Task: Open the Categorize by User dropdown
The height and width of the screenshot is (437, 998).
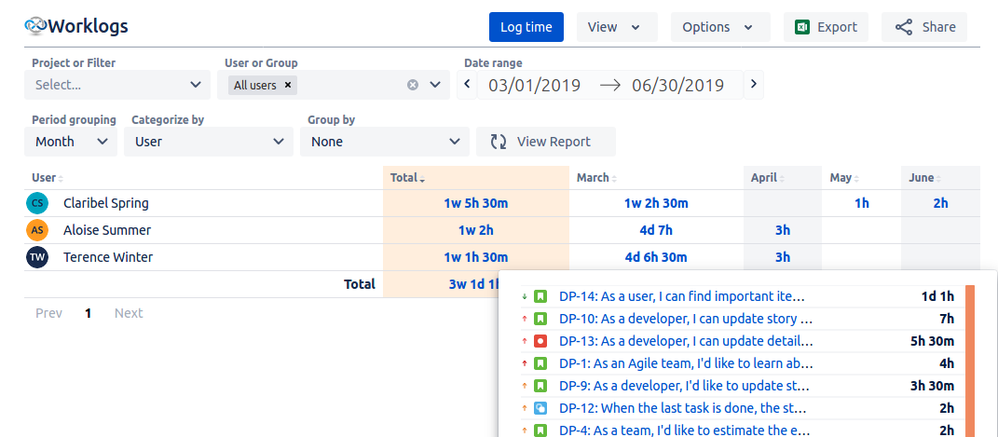Action: click(209, 142)
